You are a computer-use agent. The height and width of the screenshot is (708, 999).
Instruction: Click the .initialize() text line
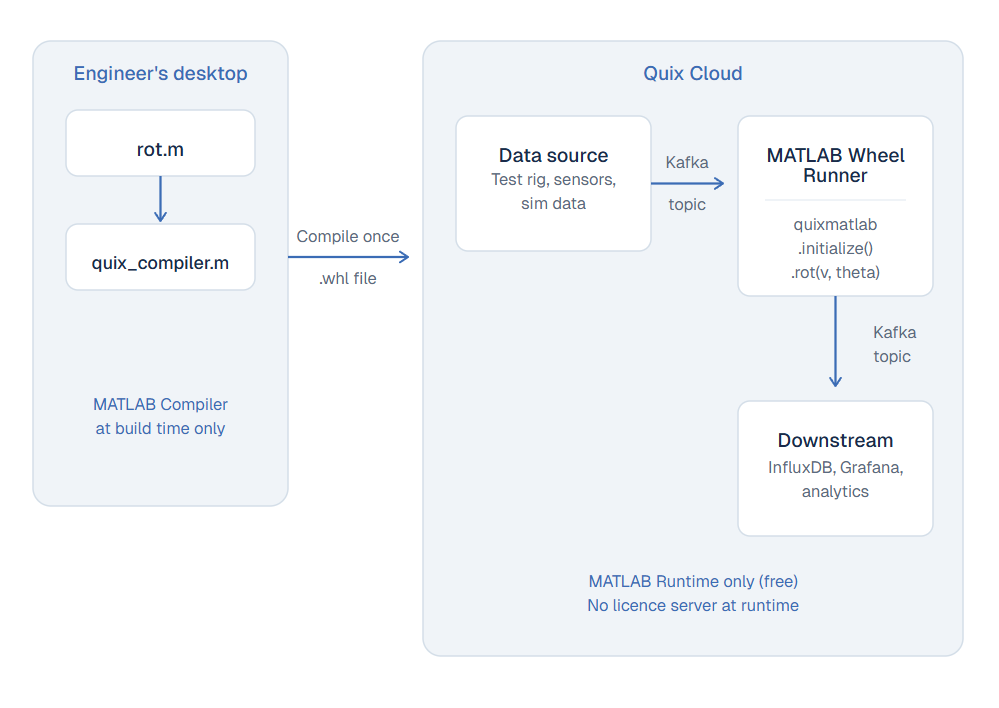tap(835, 249)
